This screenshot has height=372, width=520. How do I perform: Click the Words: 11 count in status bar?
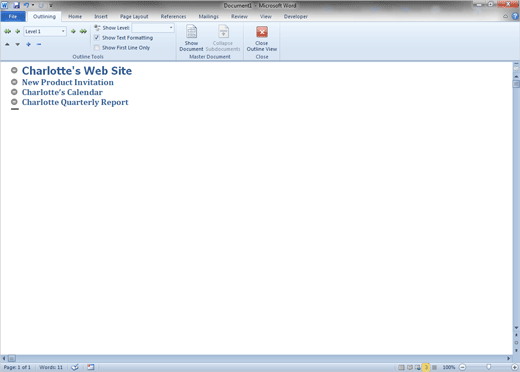[51, 367]
